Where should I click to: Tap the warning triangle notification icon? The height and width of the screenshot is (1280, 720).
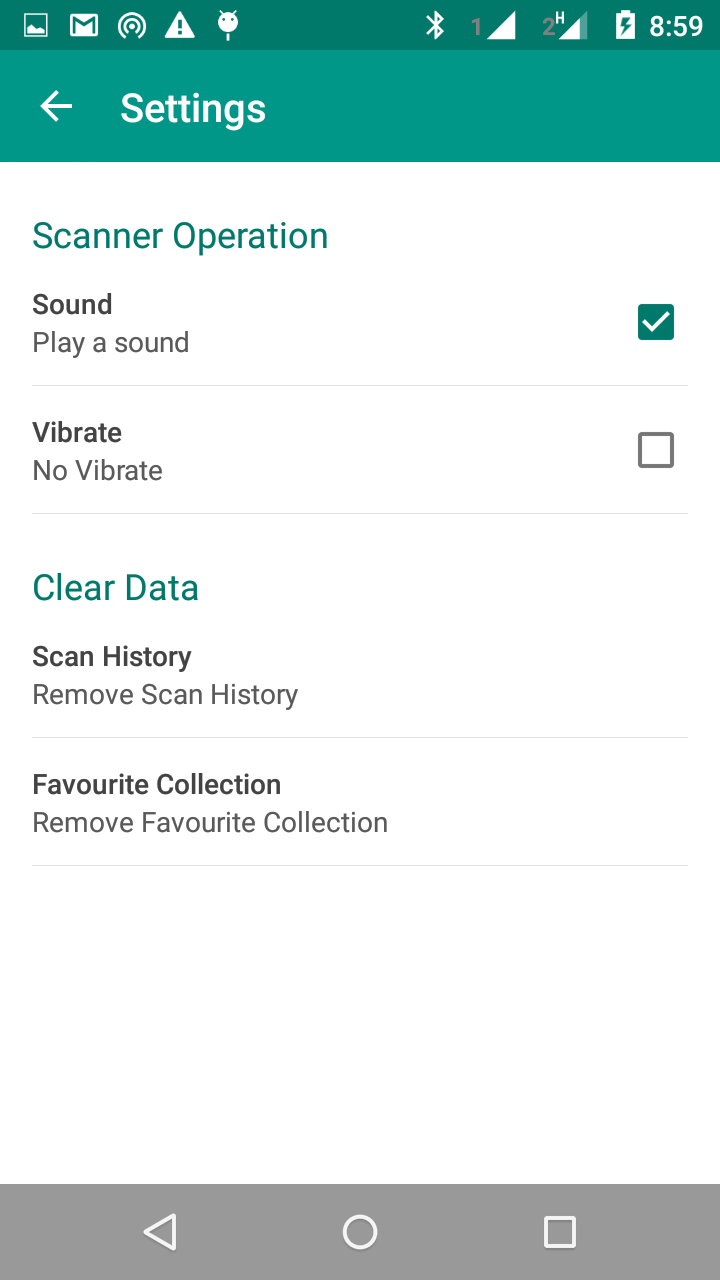point(179,25)
